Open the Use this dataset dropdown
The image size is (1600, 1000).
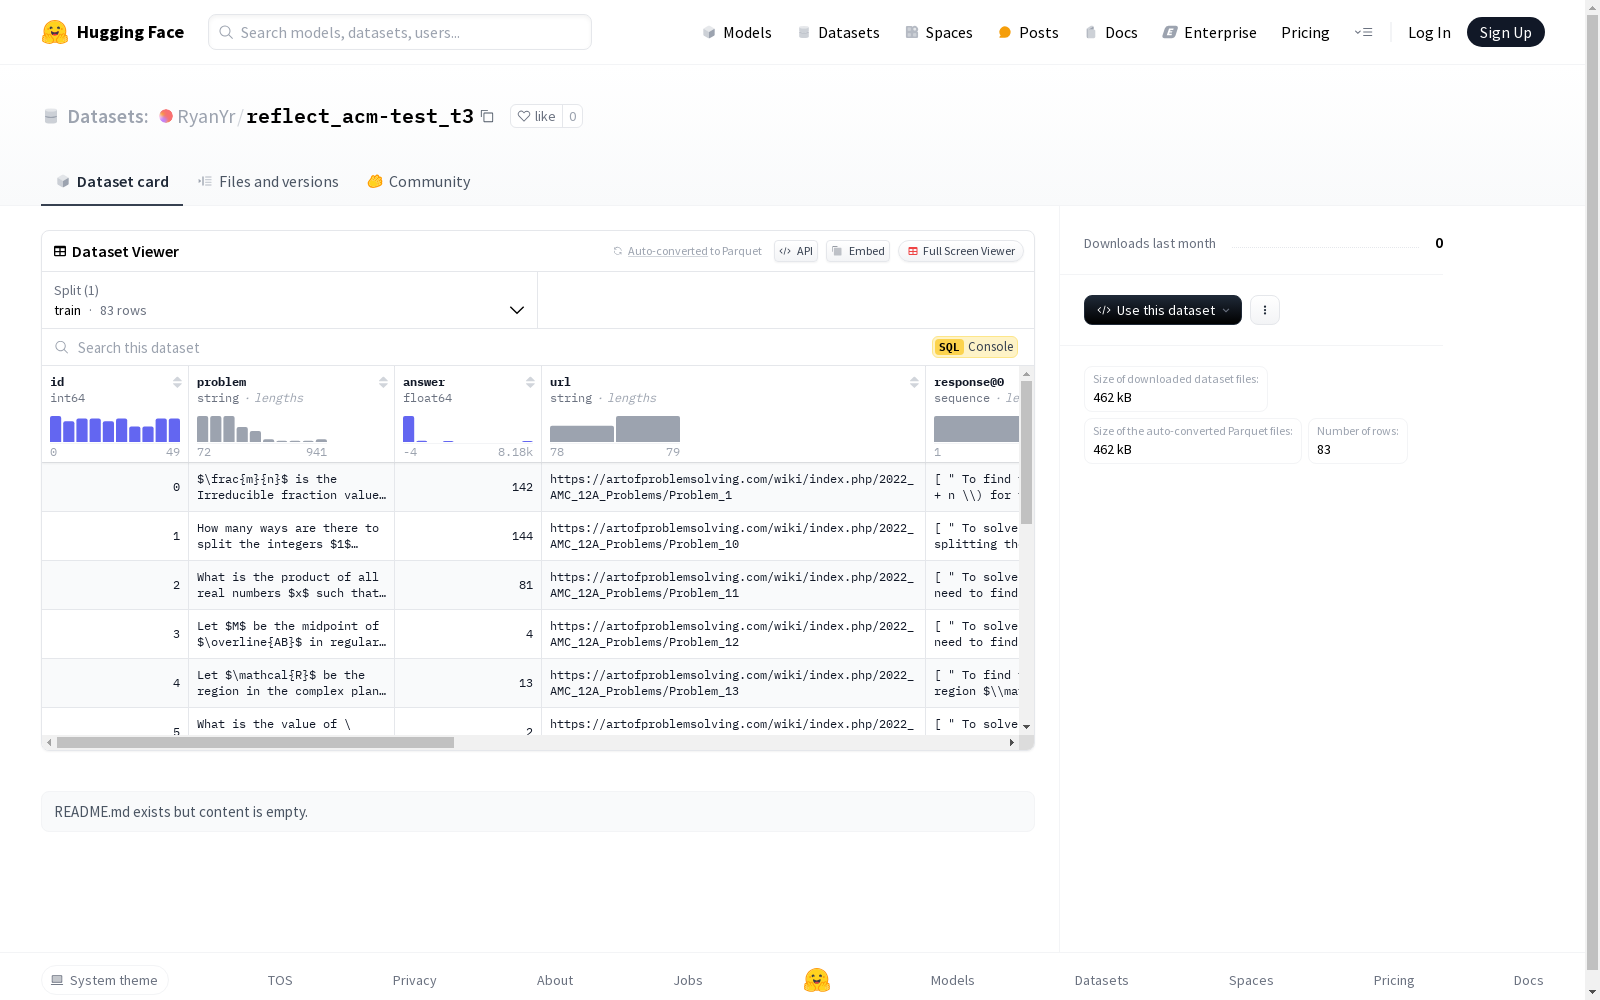point(1163,310)
